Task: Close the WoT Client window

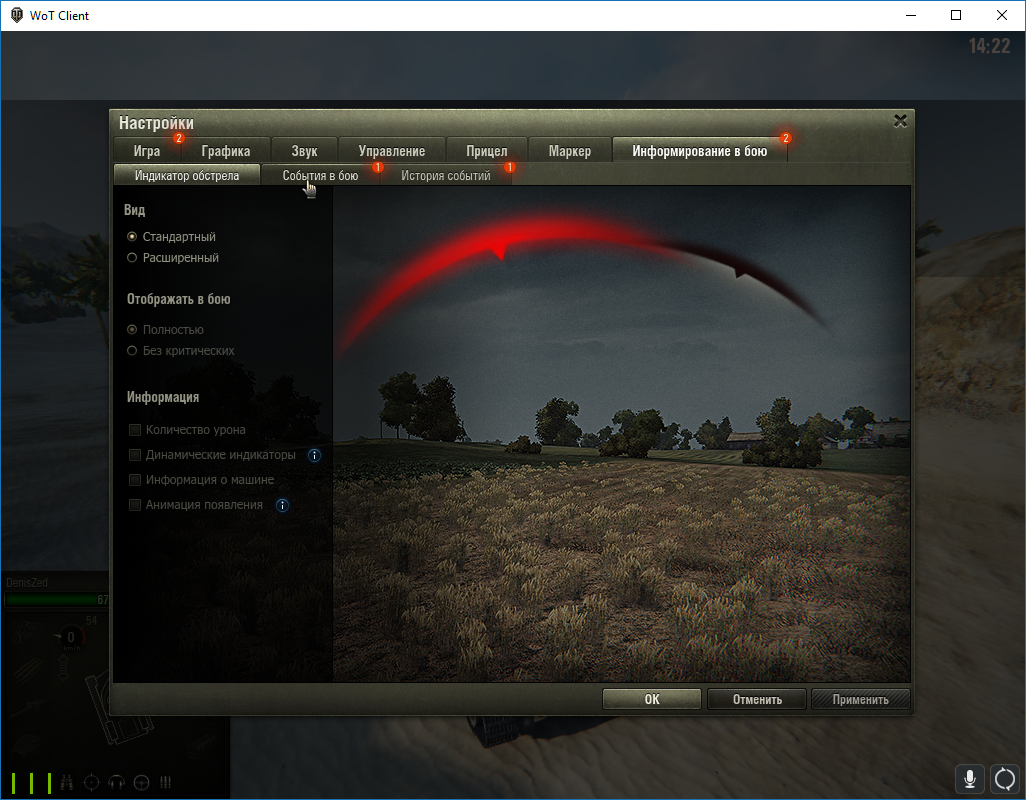Action: [1002, 15]
